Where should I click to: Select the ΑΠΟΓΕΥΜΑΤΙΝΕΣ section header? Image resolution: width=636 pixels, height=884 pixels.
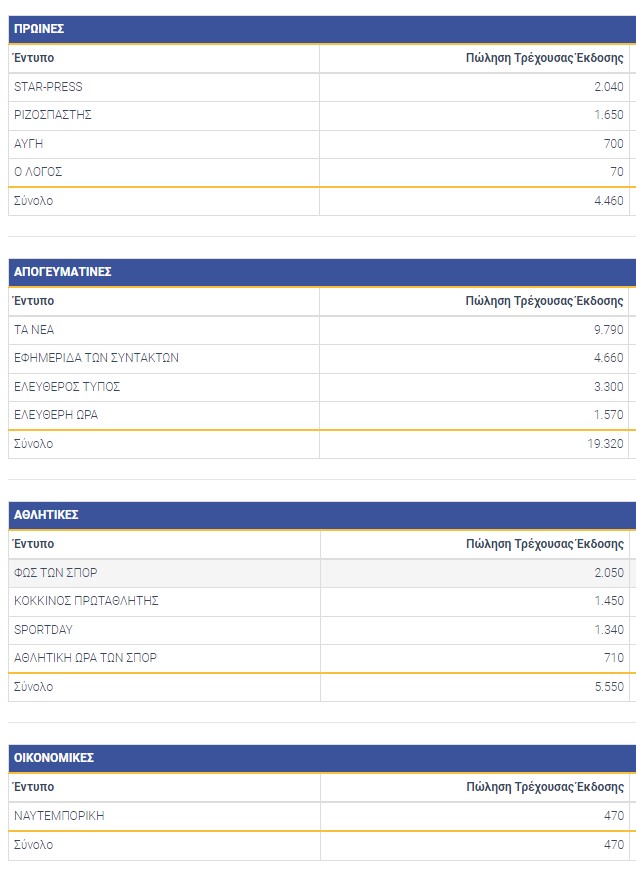click(62, 272)
